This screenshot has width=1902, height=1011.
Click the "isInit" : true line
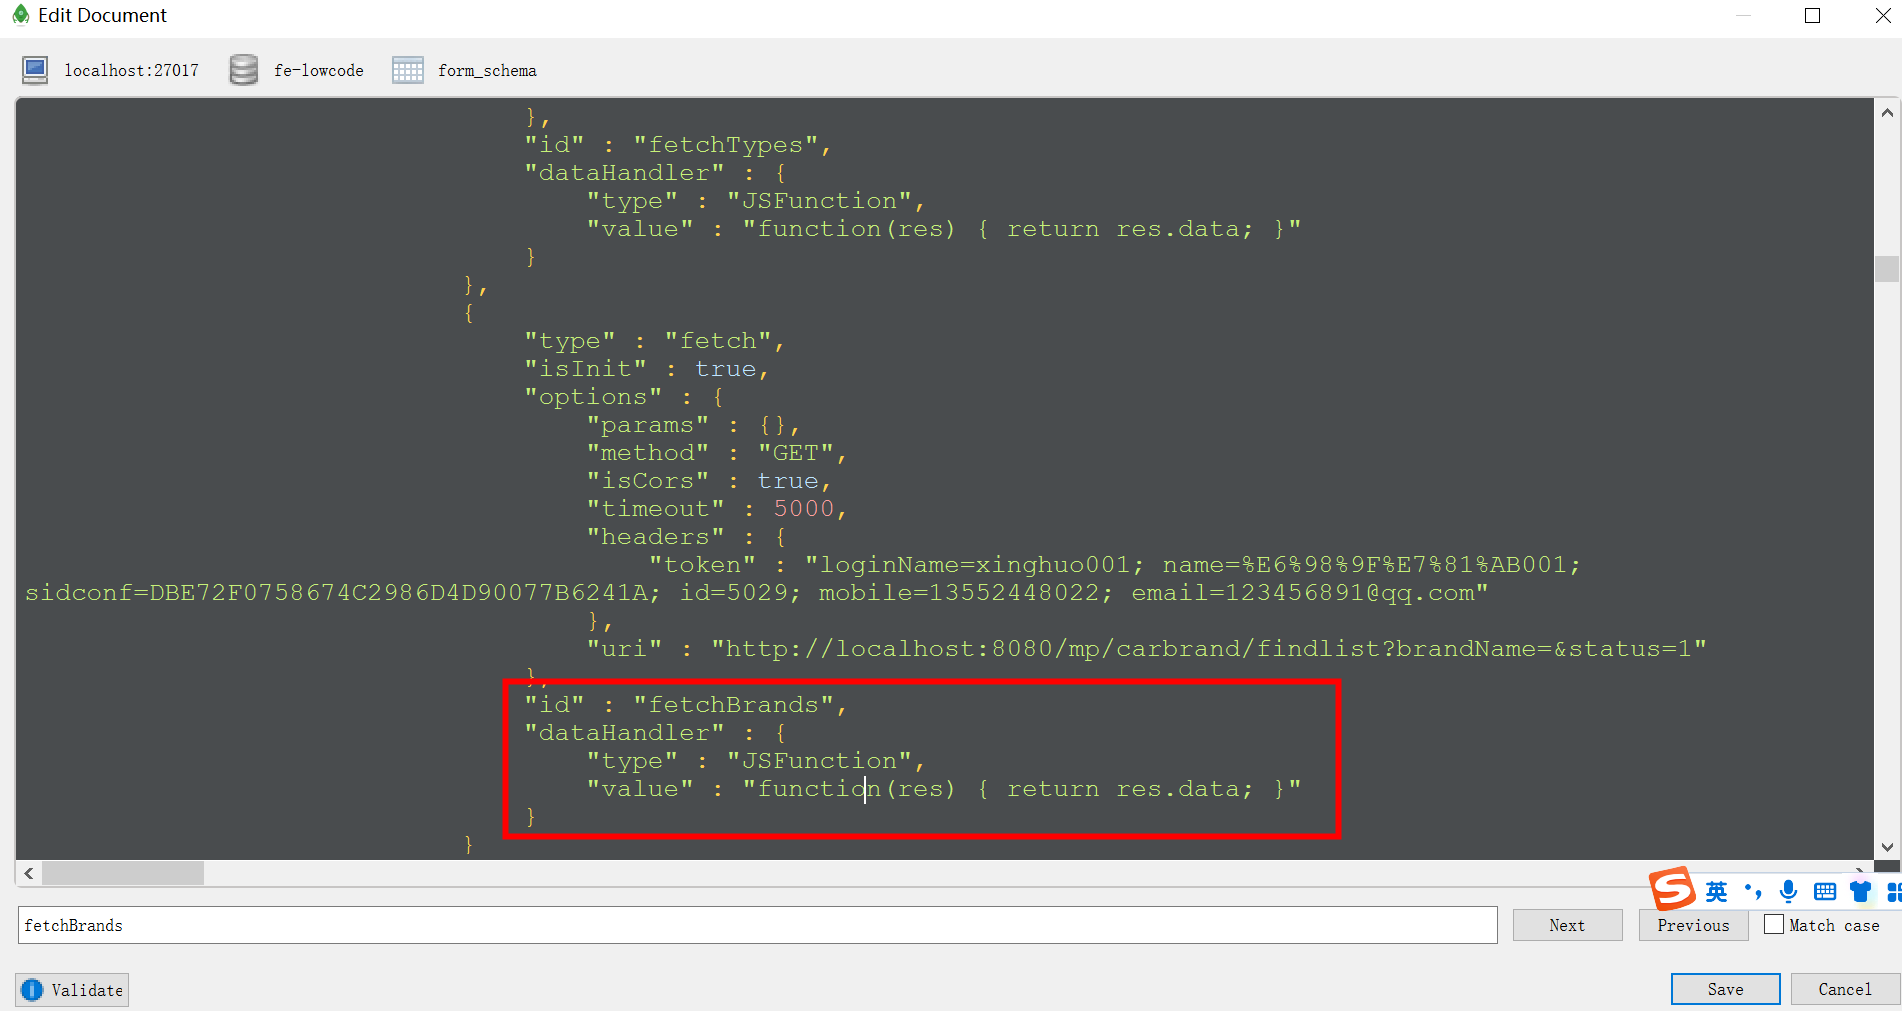point(647,369)
